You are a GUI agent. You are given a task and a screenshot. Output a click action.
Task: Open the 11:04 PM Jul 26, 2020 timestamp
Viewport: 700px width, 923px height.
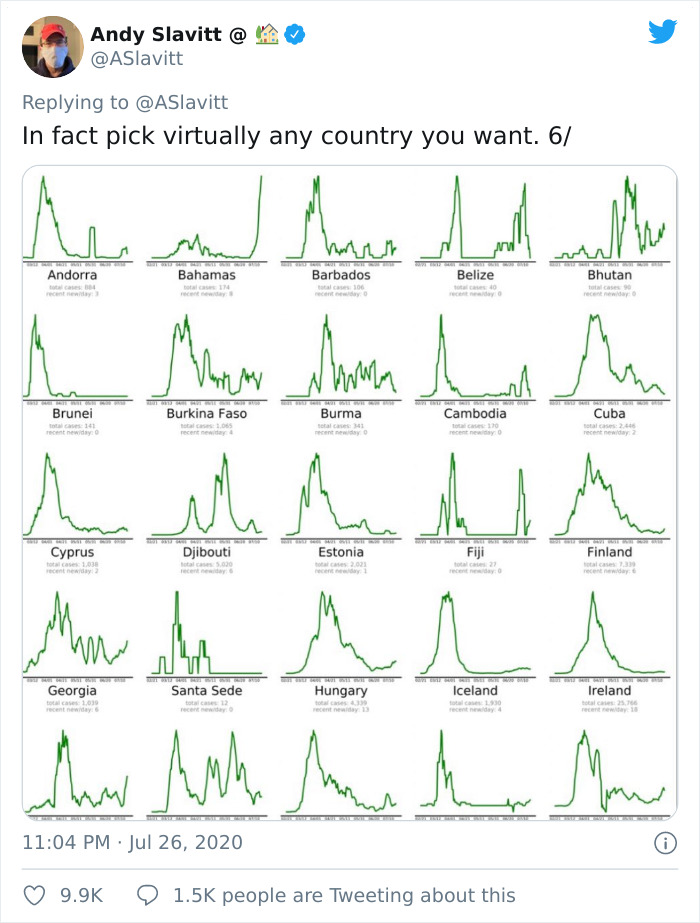coord(133,842)
